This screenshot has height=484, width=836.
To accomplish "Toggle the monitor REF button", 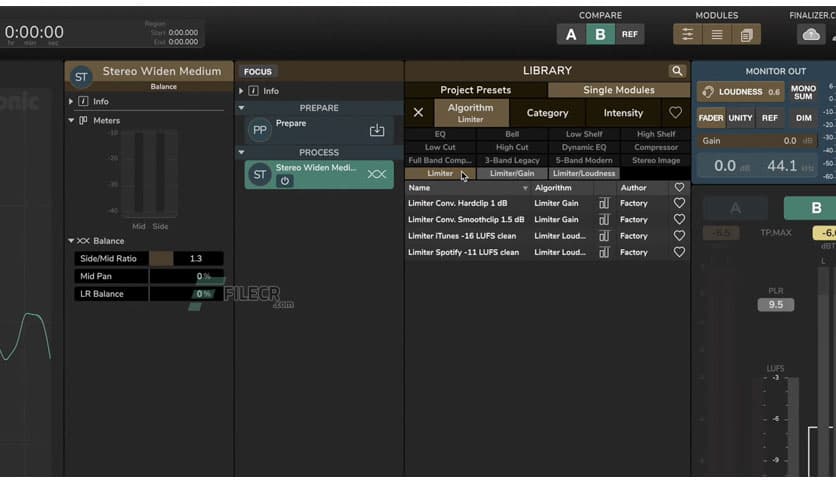I will (769, 118).
